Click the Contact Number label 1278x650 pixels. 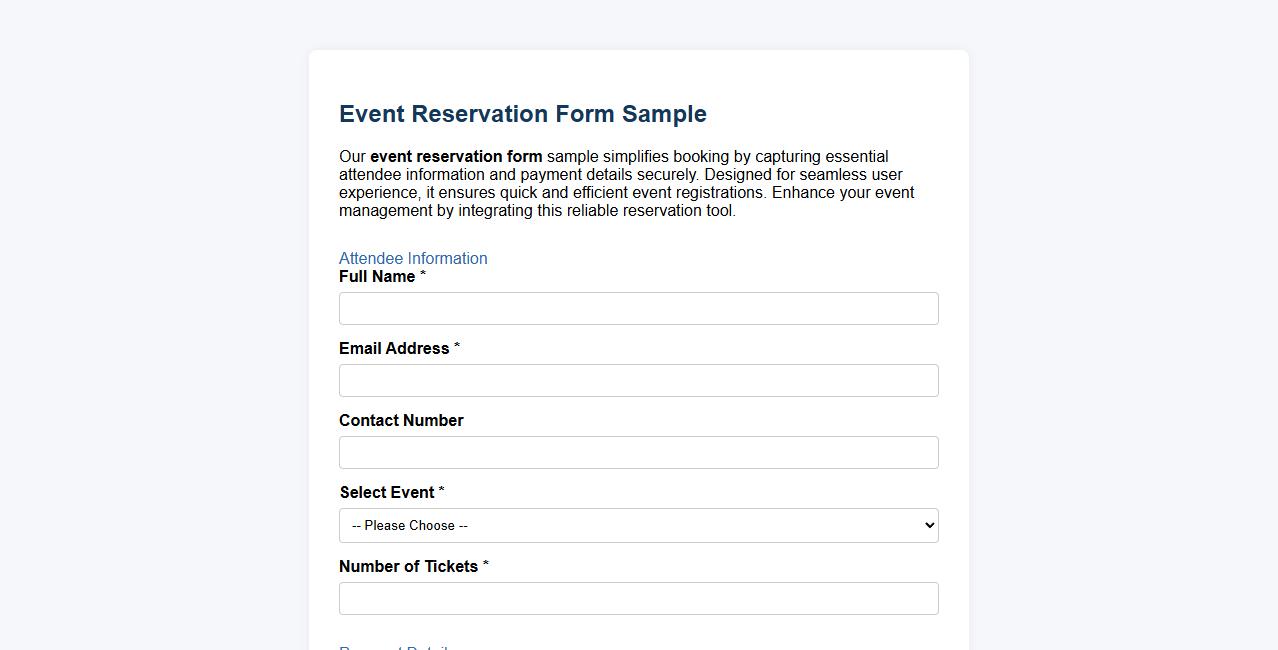(x=400, y=420)
